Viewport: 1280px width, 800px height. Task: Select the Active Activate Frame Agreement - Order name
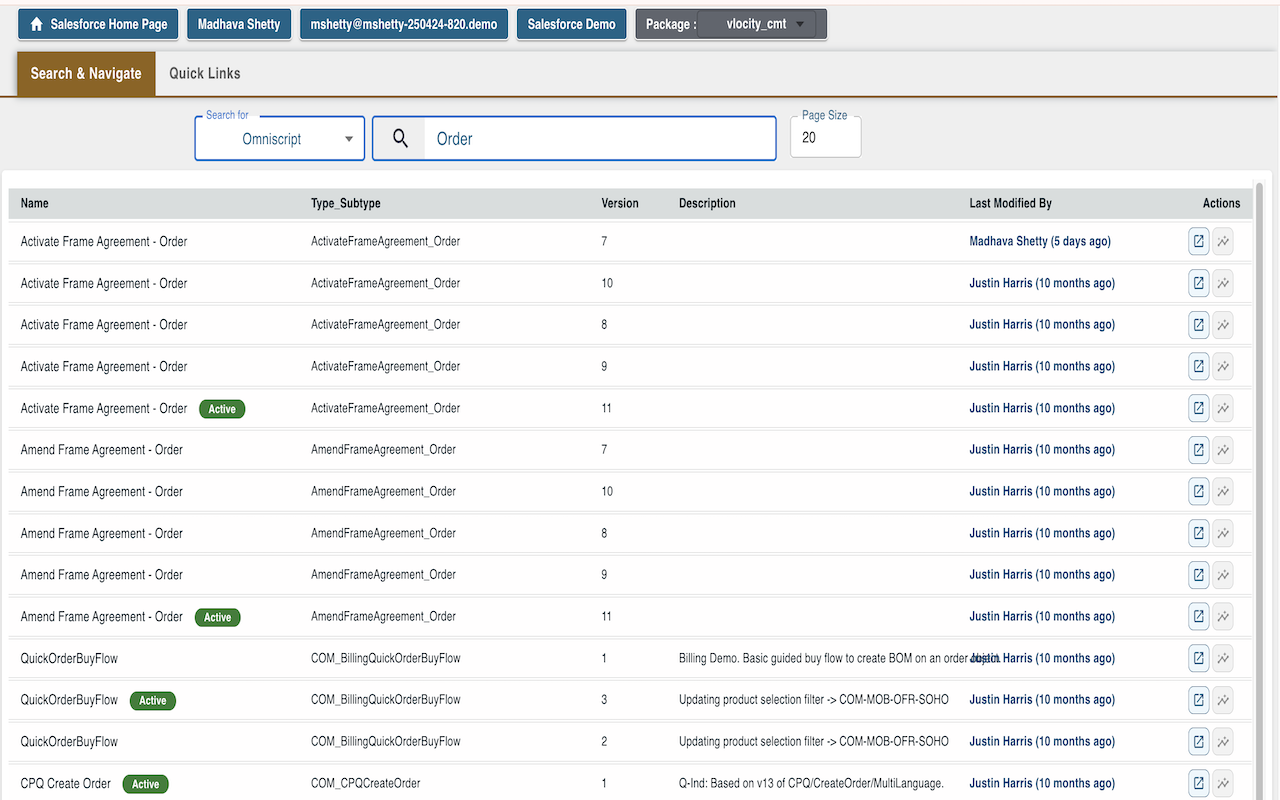104,408
